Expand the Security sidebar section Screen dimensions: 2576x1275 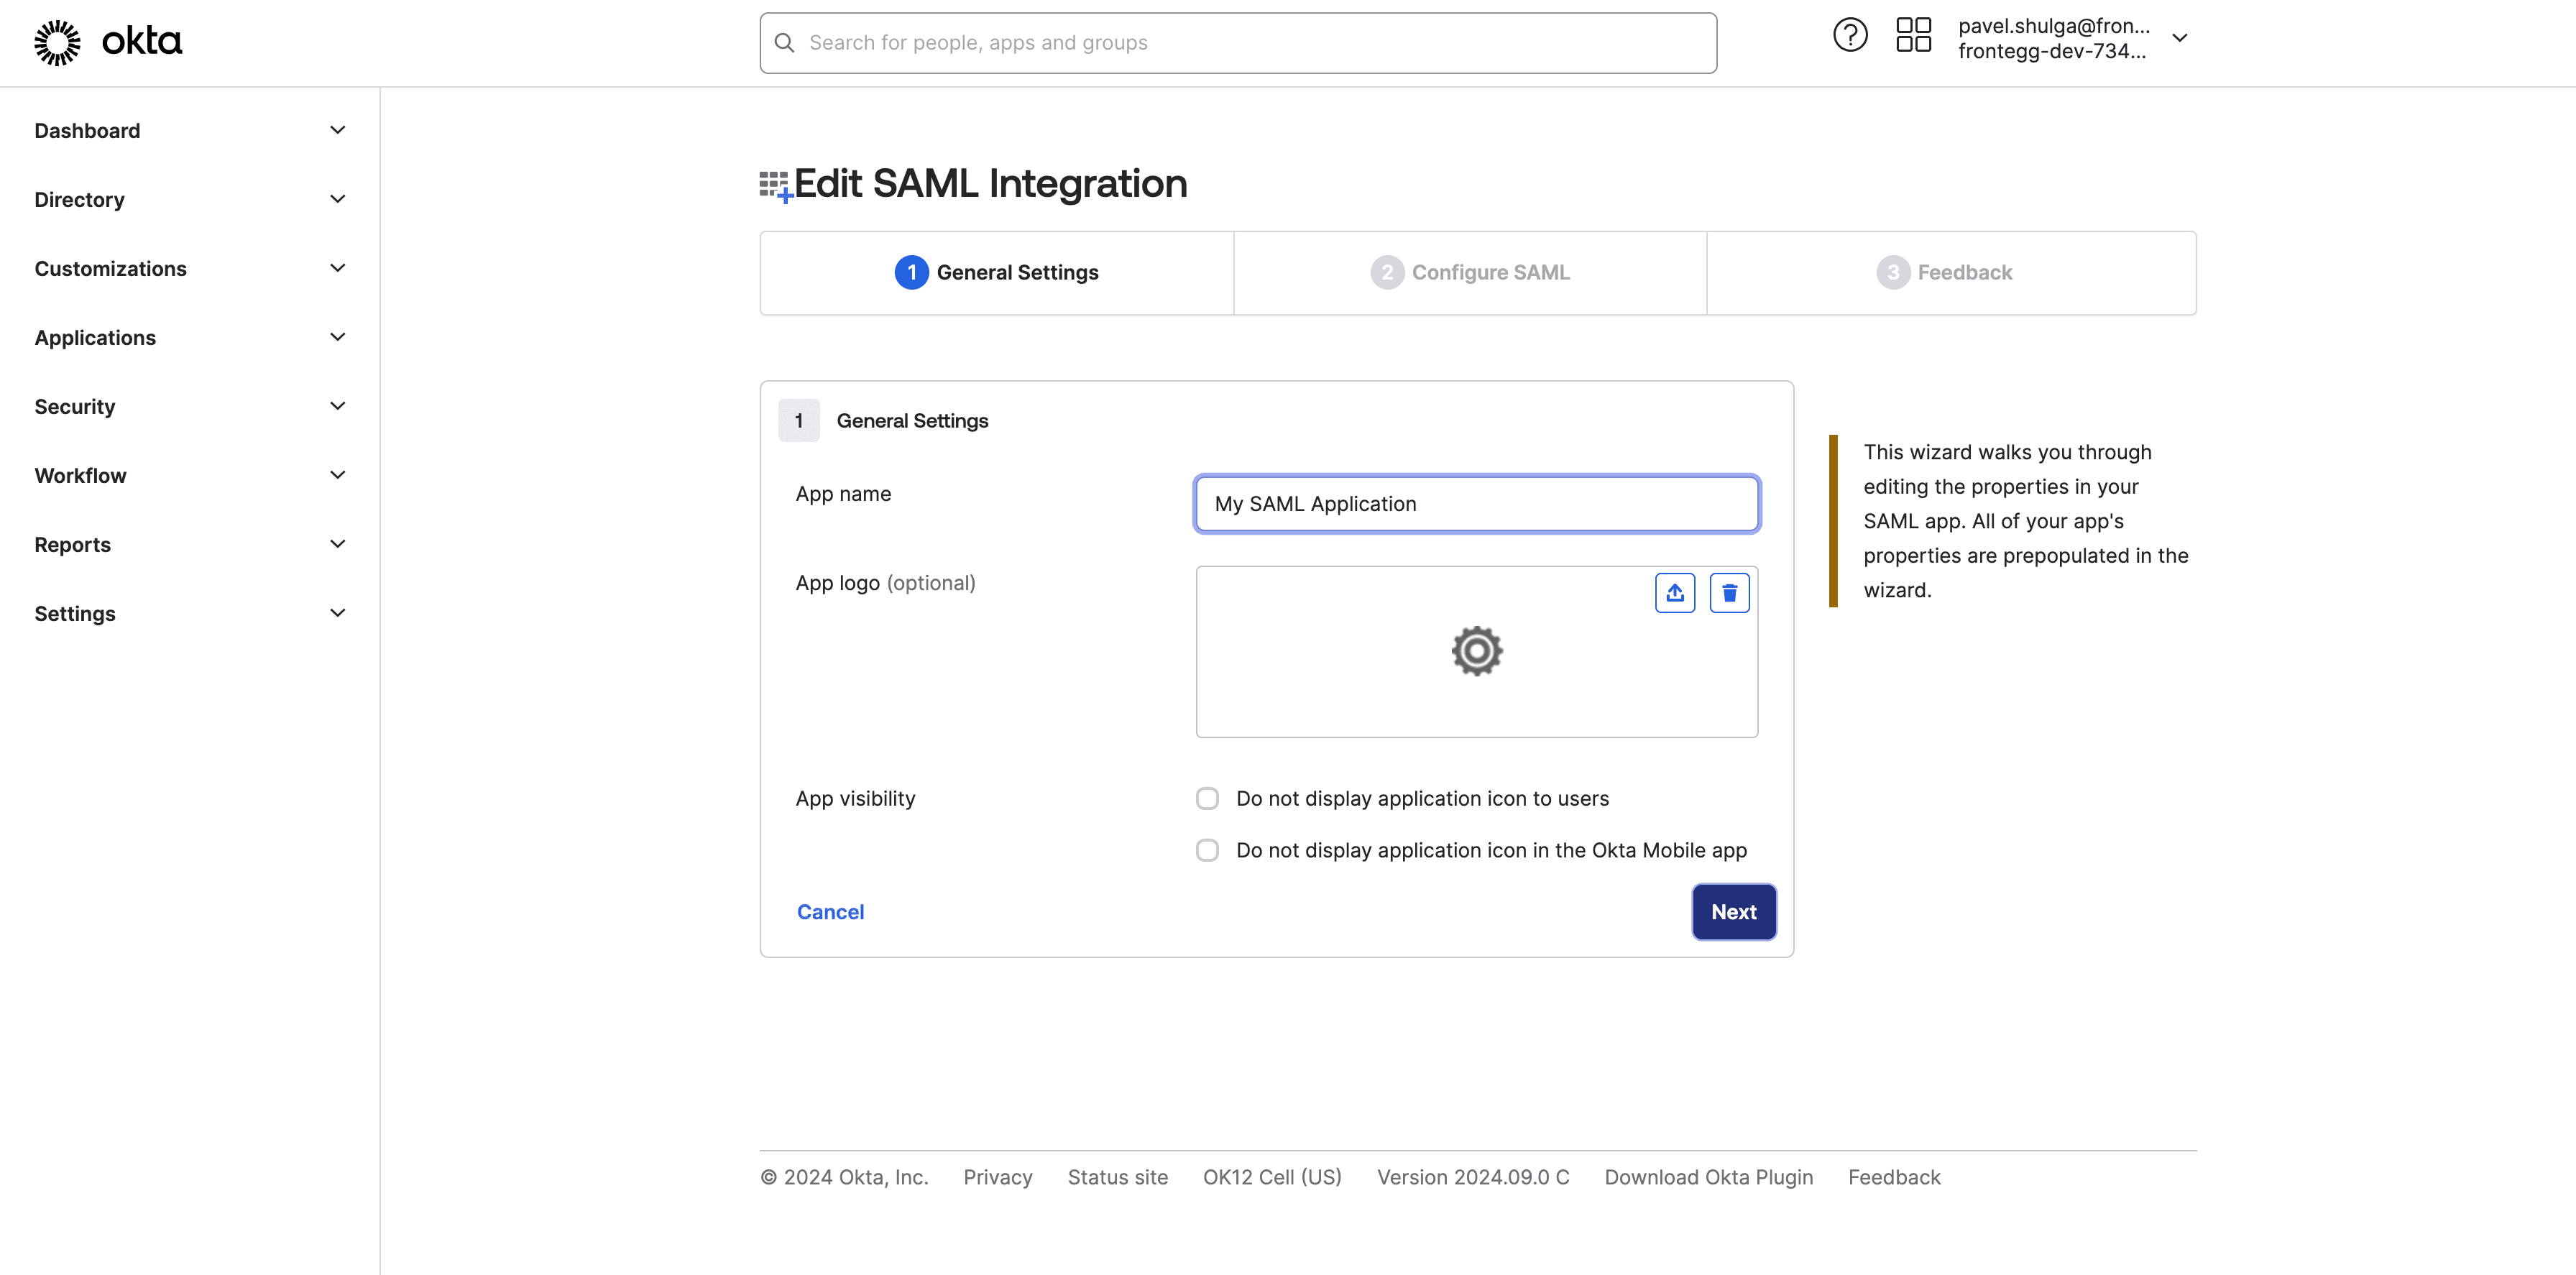[x=190, y=406]
